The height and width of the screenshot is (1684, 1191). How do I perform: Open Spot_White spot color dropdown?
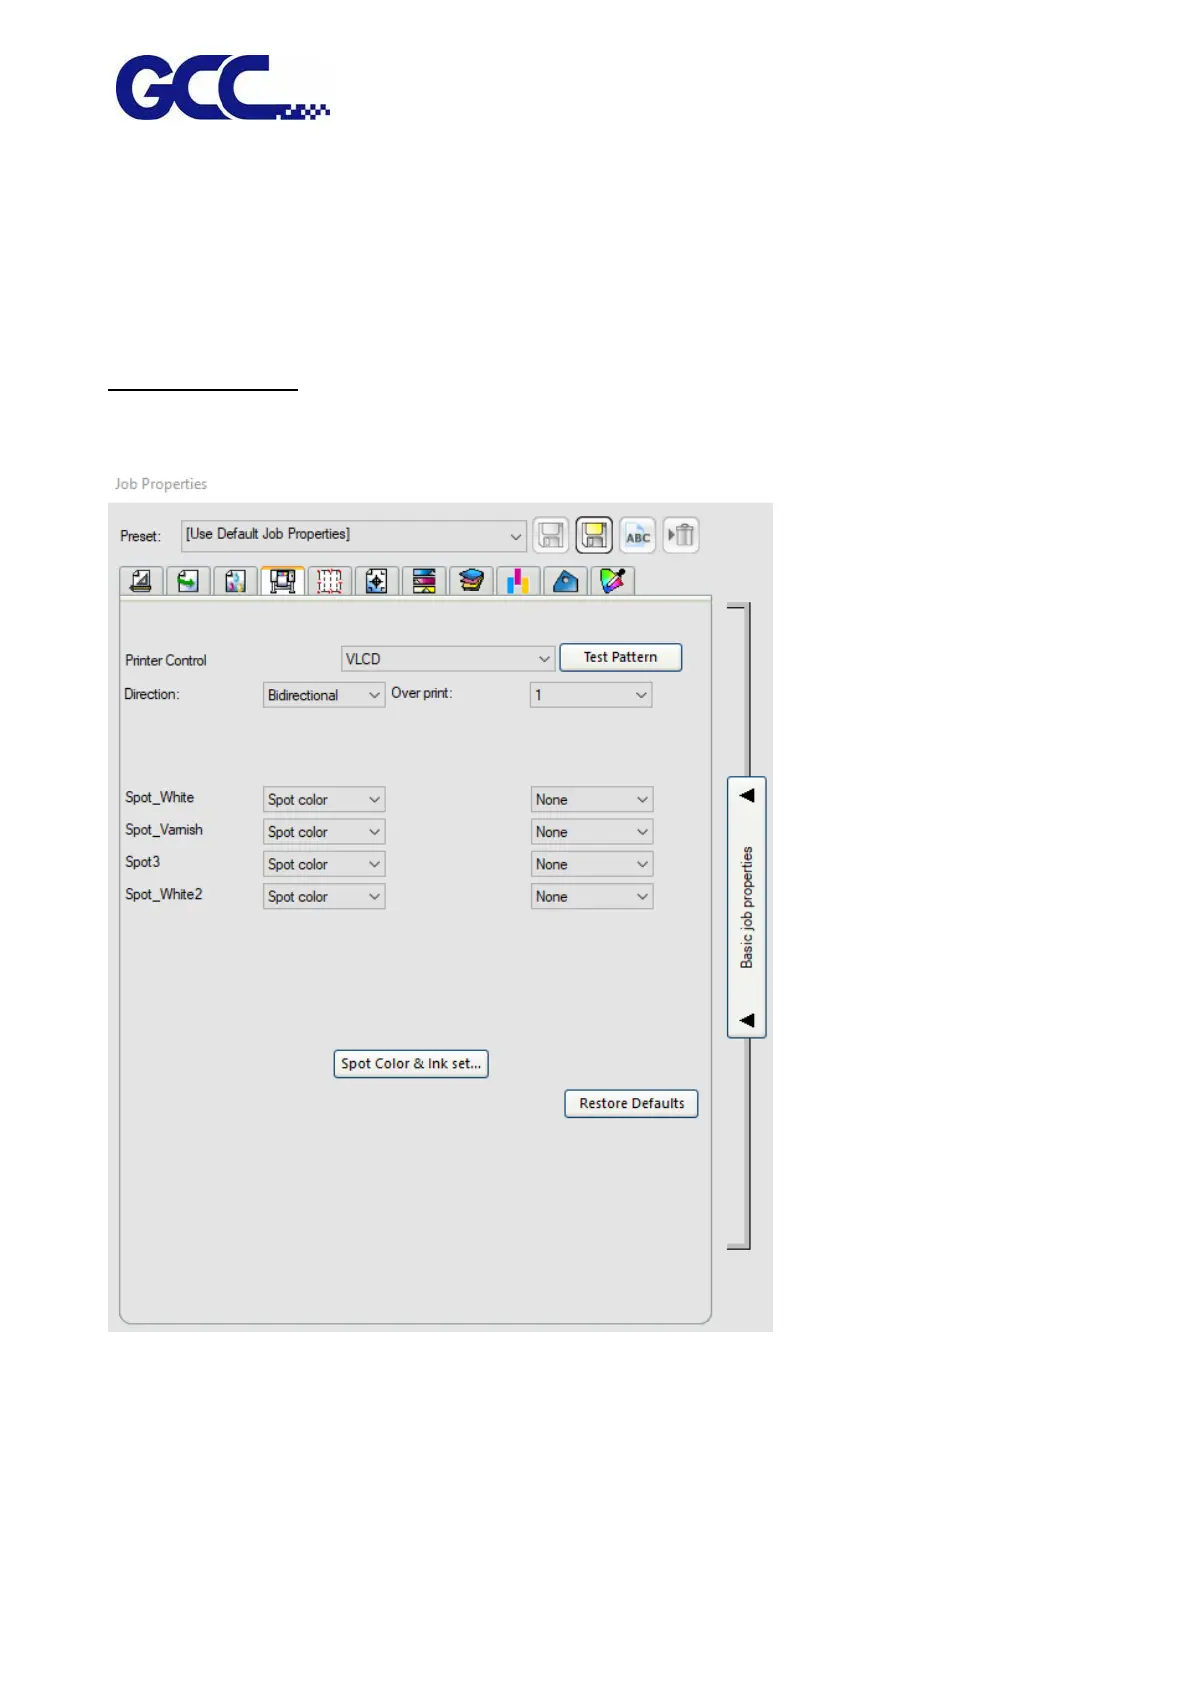[x=324, y=800]
